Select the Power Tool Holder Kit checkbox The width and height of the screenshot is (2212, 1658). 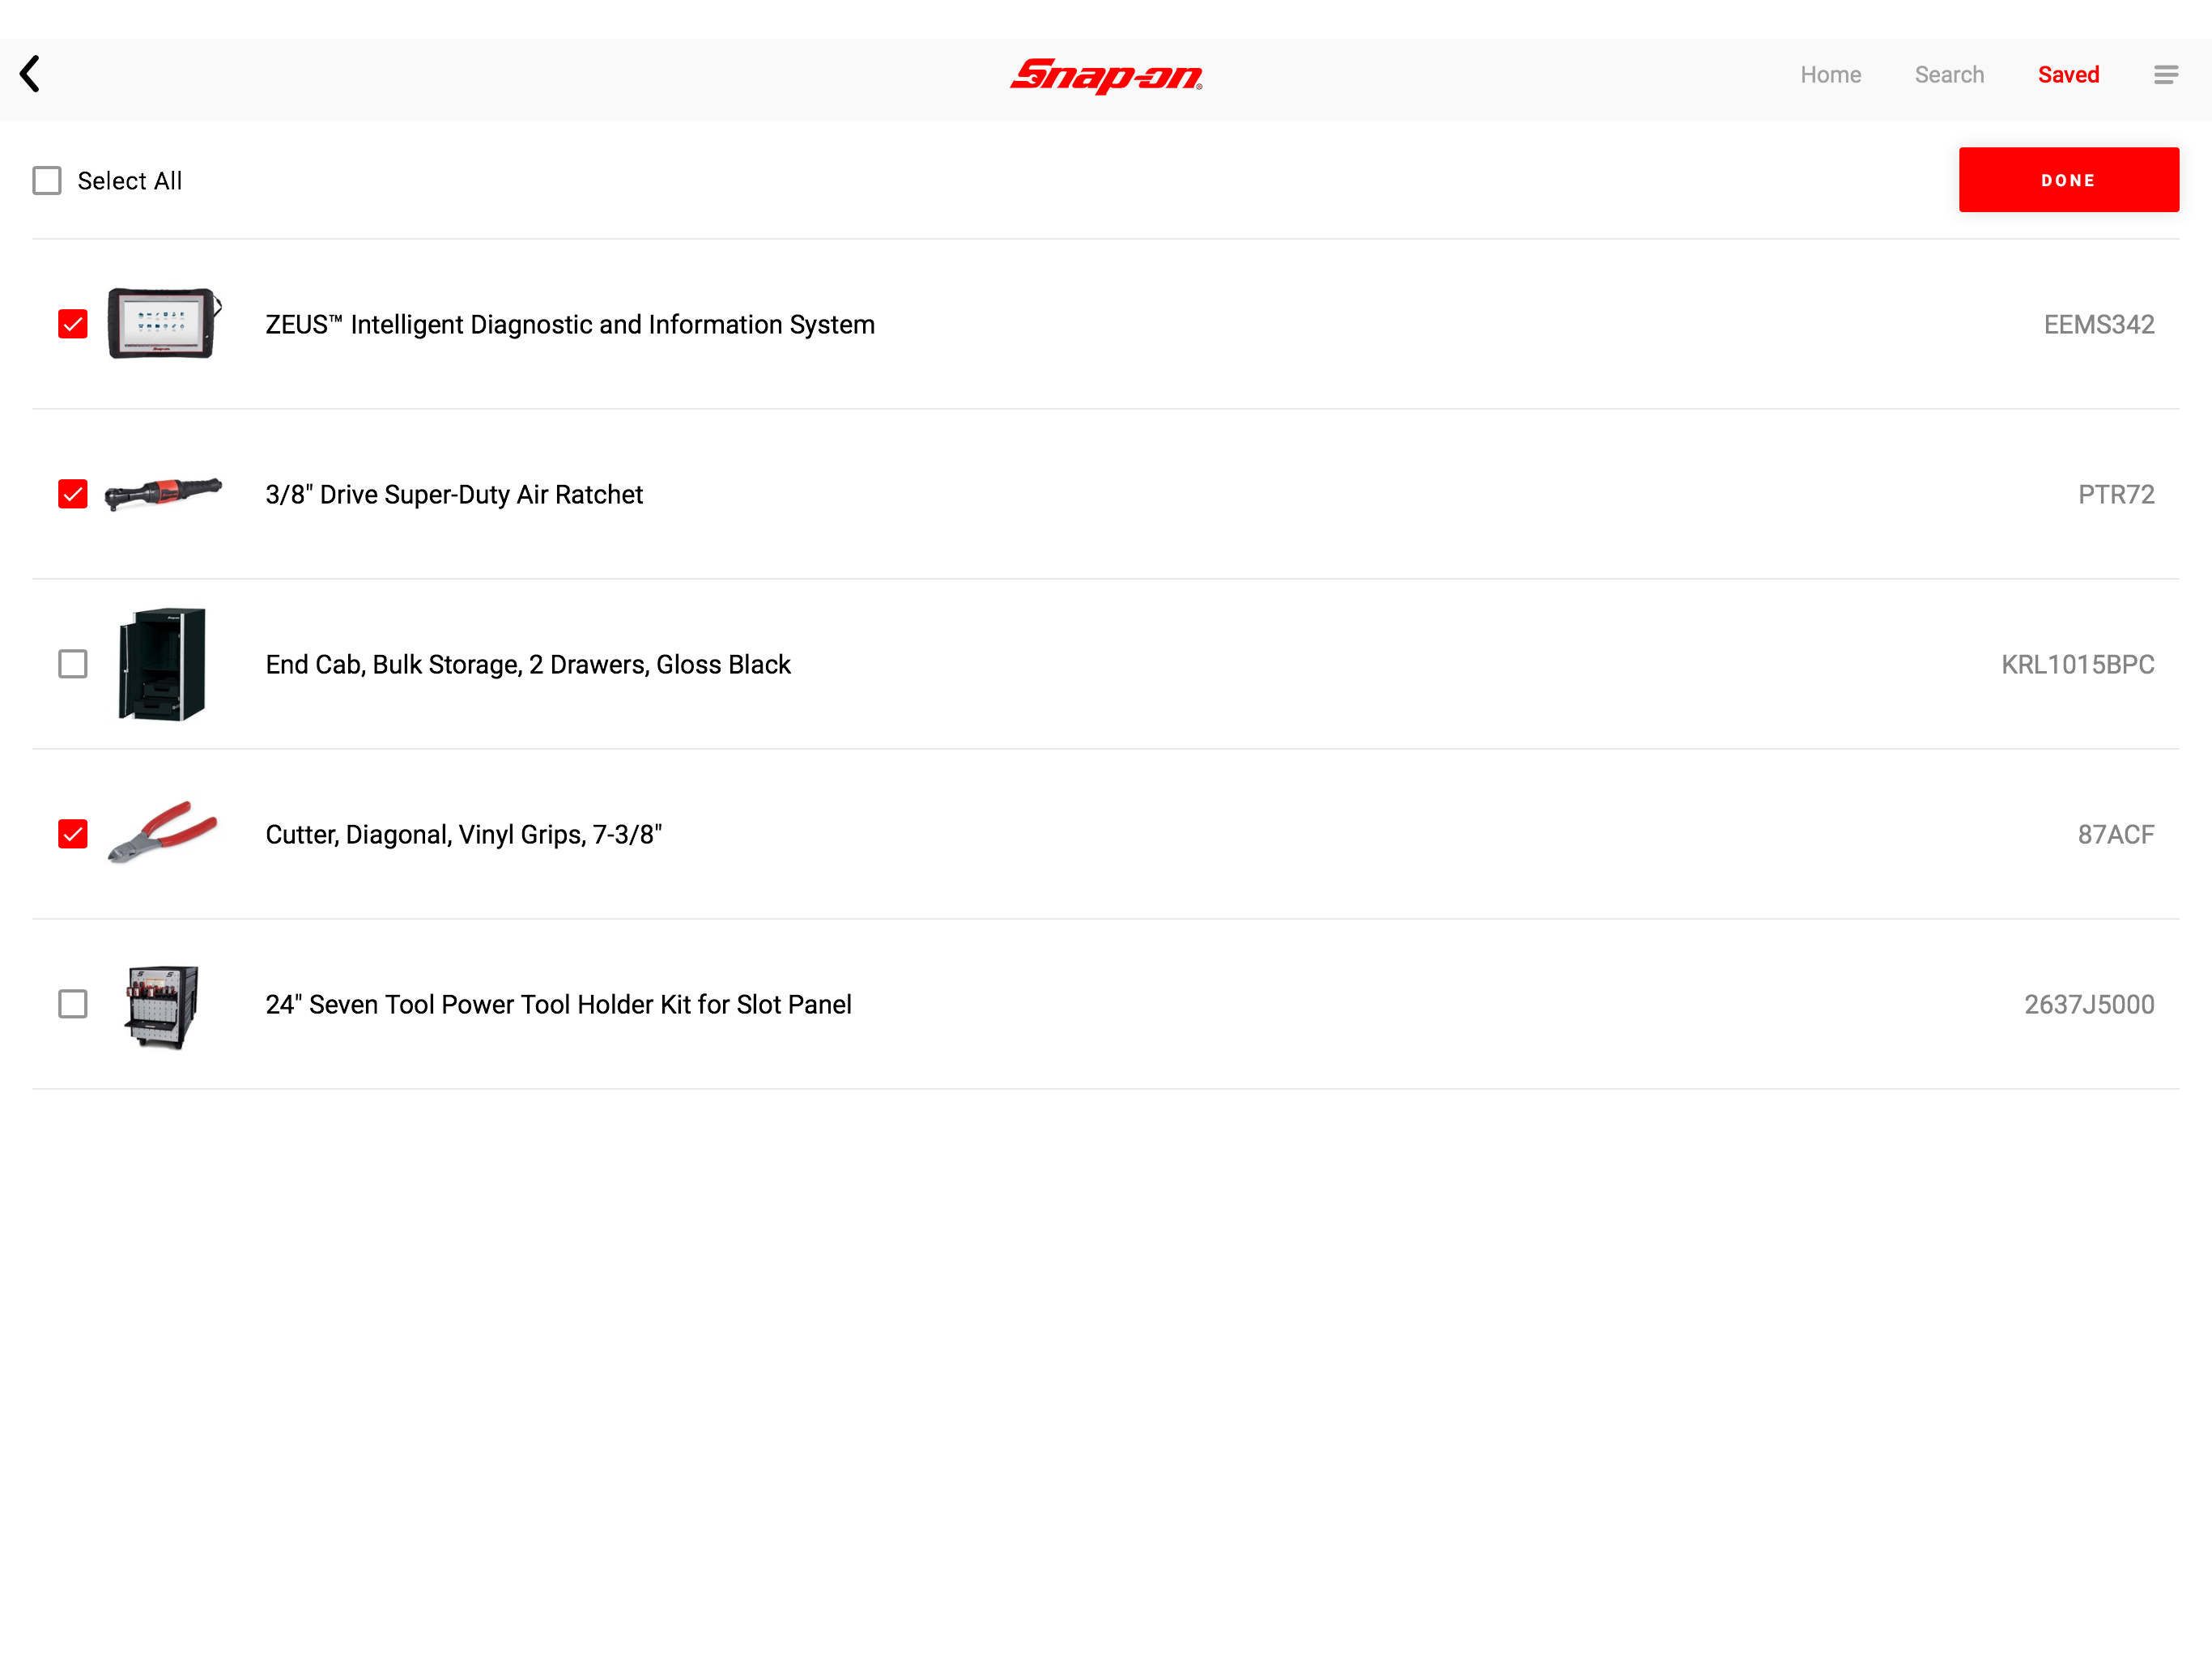pos(73,1004)
